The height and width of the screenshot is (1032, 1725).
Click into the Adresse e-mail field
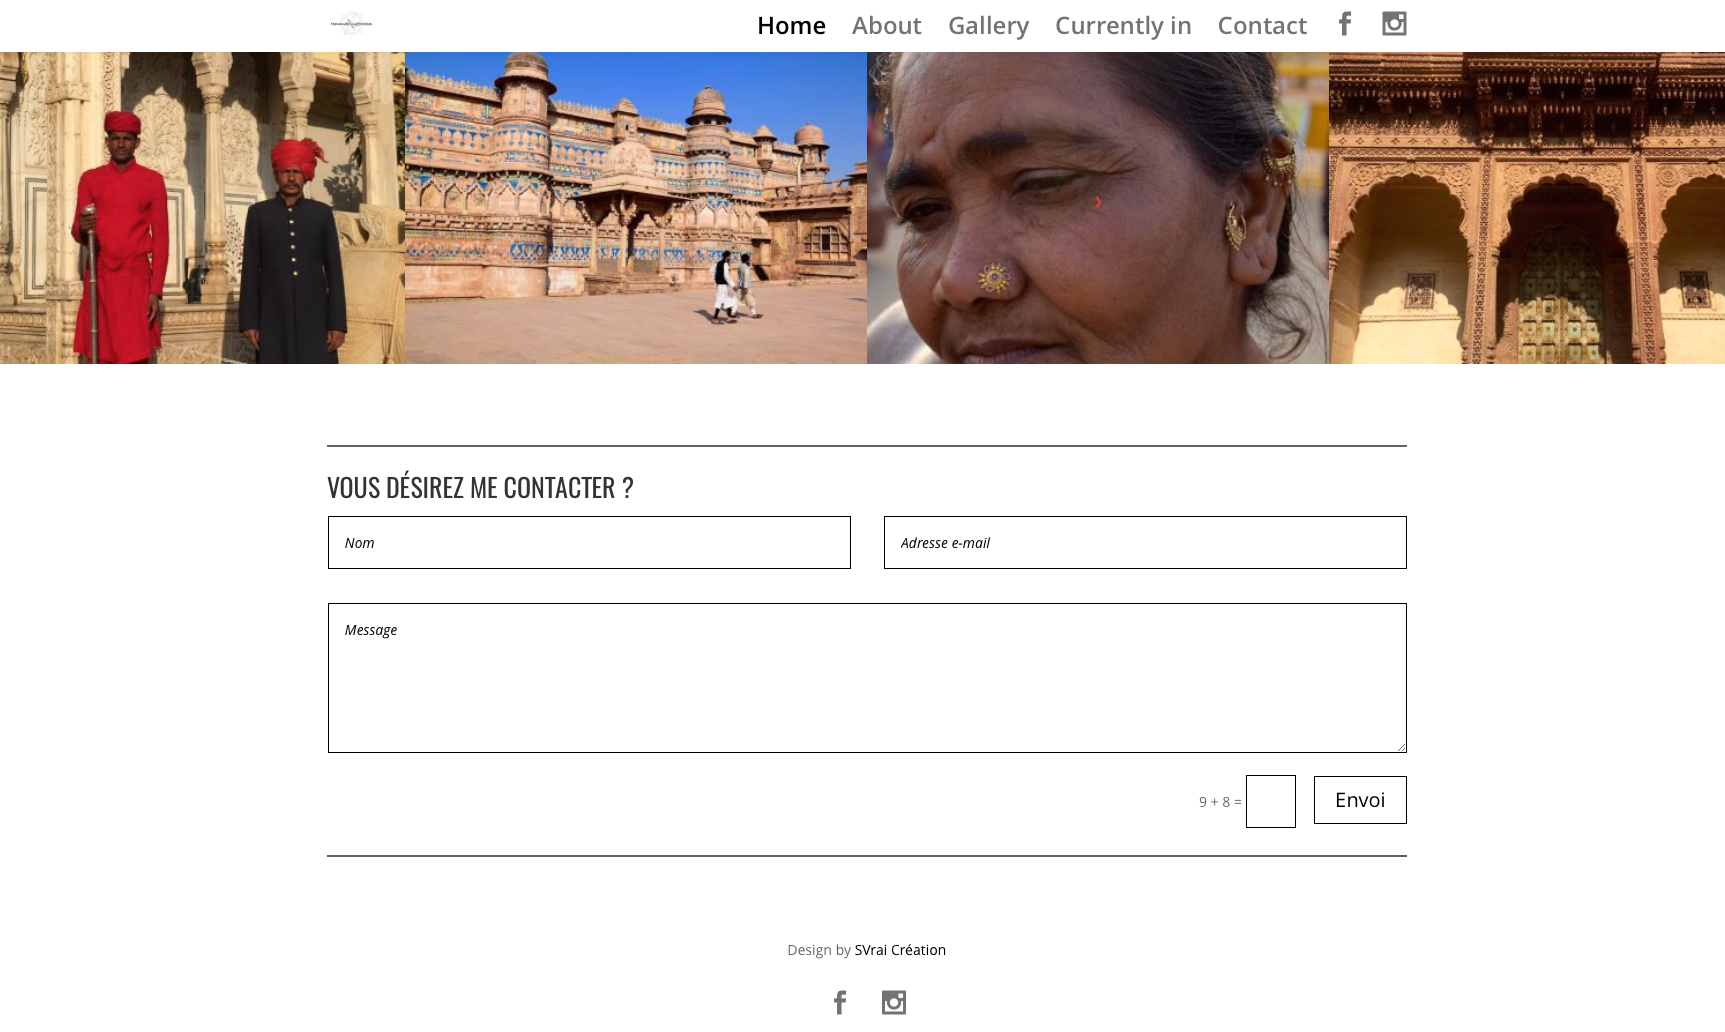[x=1145, y=543]
